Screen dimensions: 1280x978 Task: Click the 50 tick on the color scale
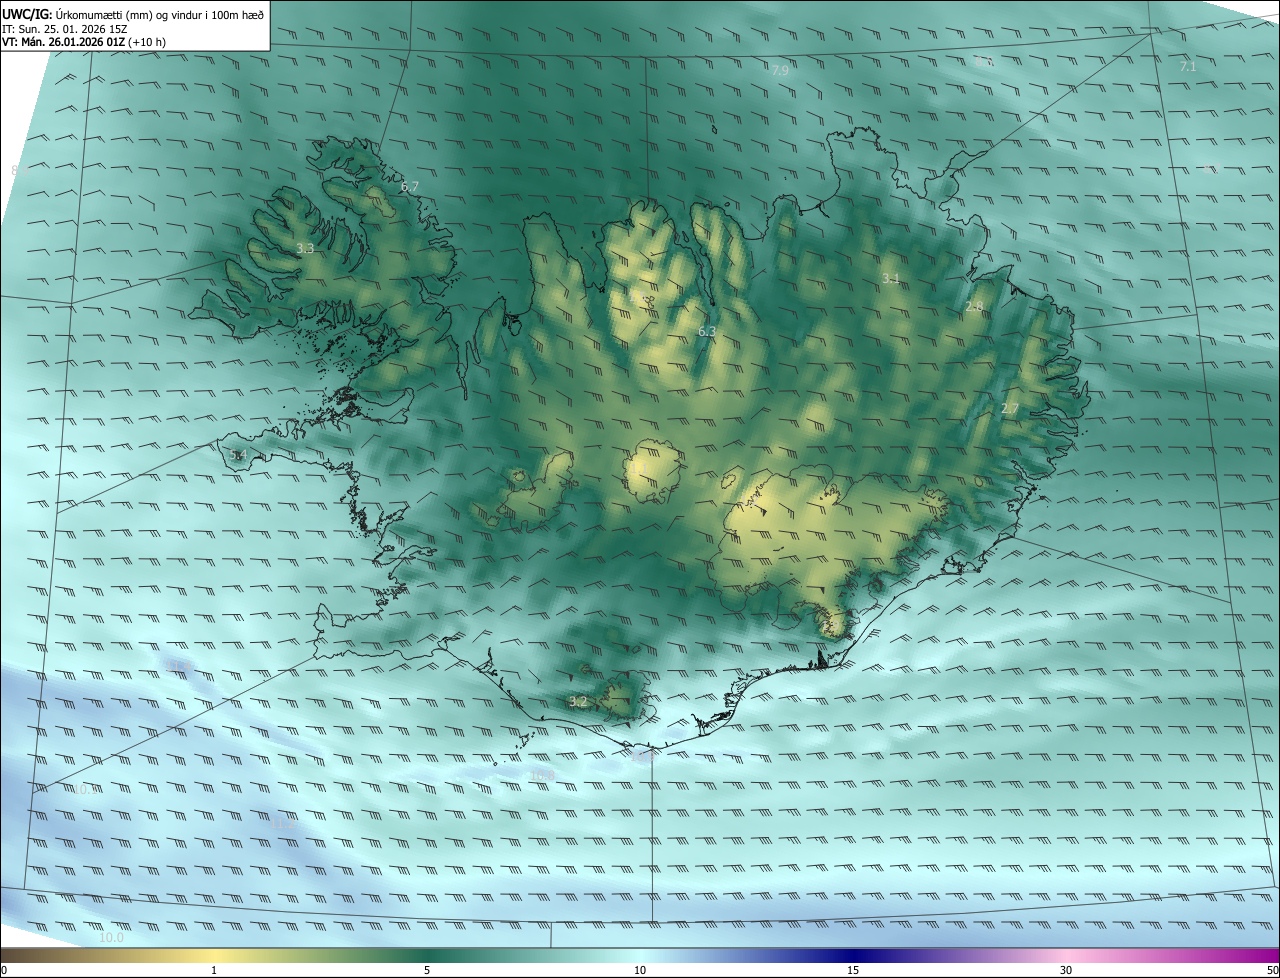(1272, 970)
